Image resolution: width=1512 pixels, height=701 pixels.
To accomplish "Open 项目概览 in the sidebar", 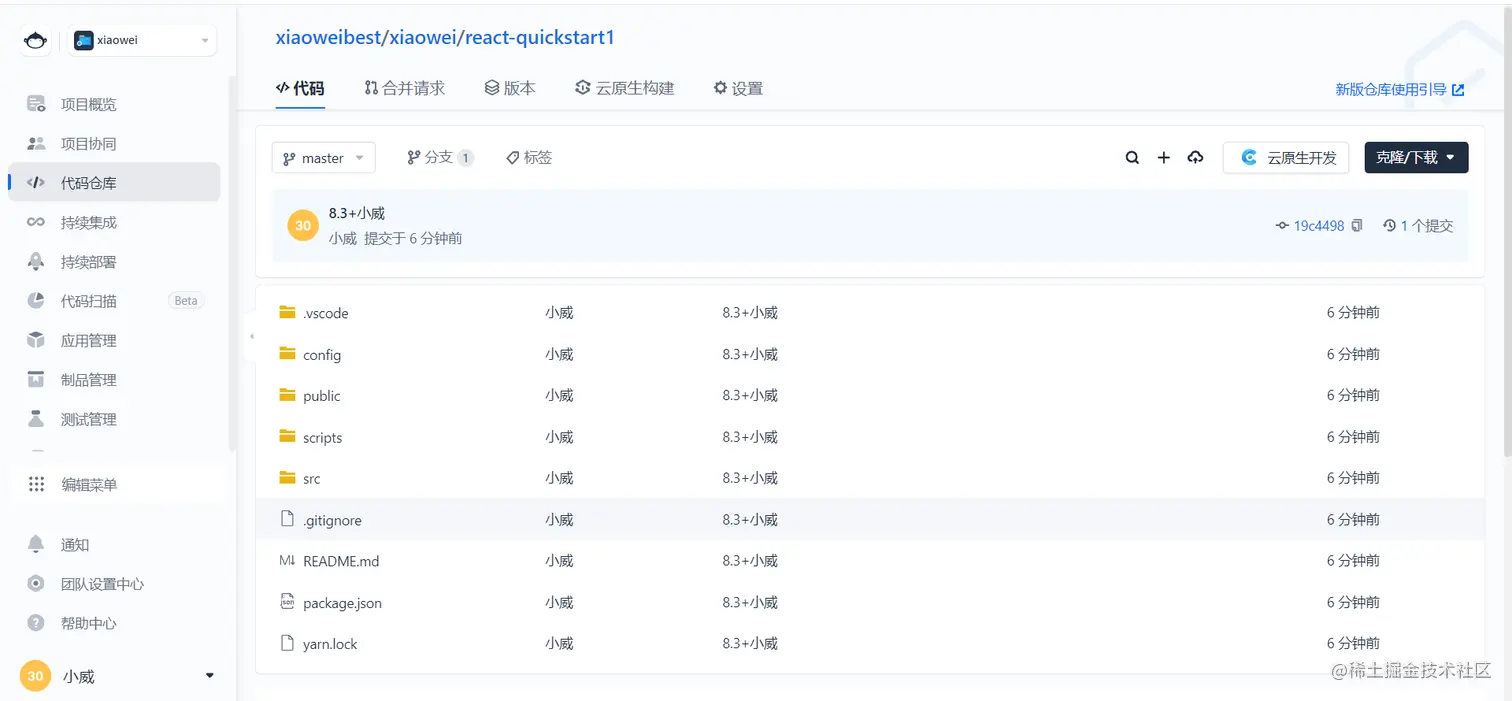I will coord(113,104).
